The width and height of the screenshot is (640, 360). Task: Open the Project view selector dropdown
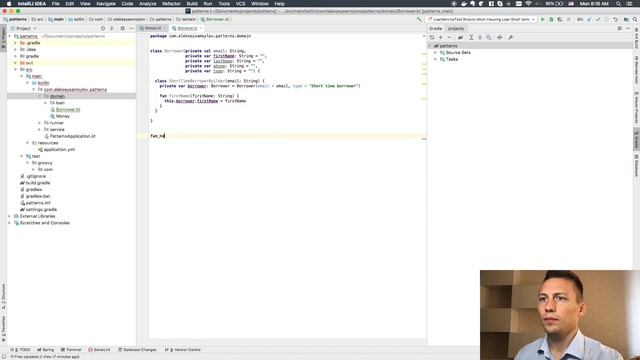[x=24, y=29]
